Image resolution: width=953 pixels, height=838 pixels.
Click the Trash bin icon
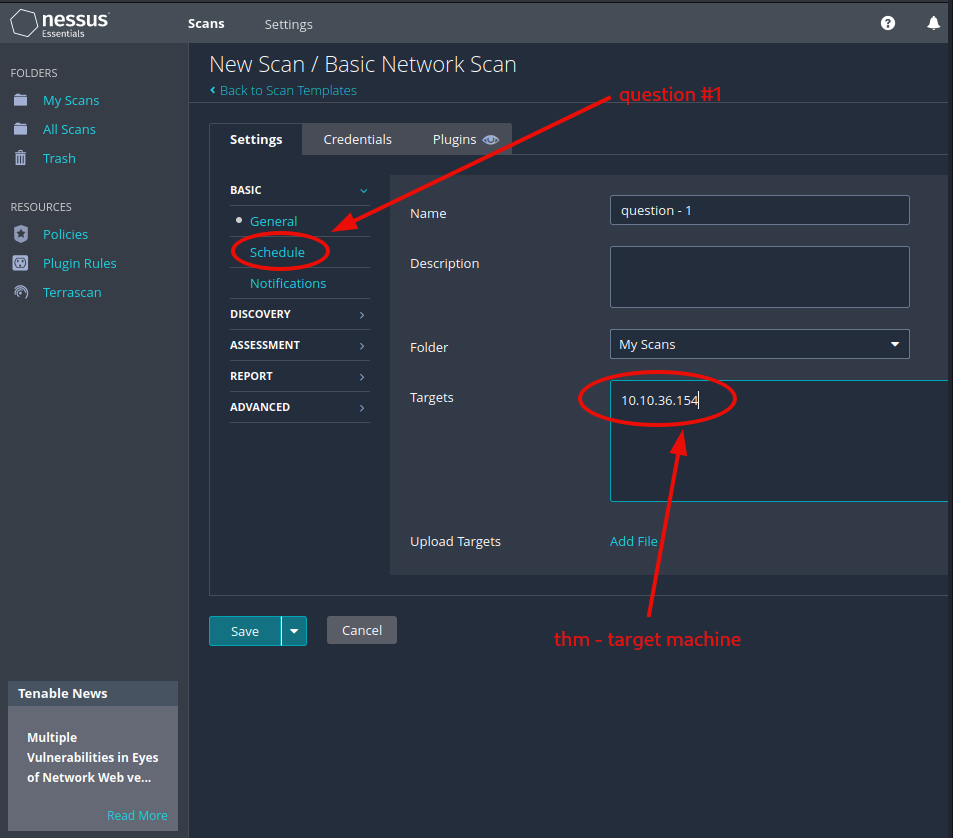tap(21, 158)
